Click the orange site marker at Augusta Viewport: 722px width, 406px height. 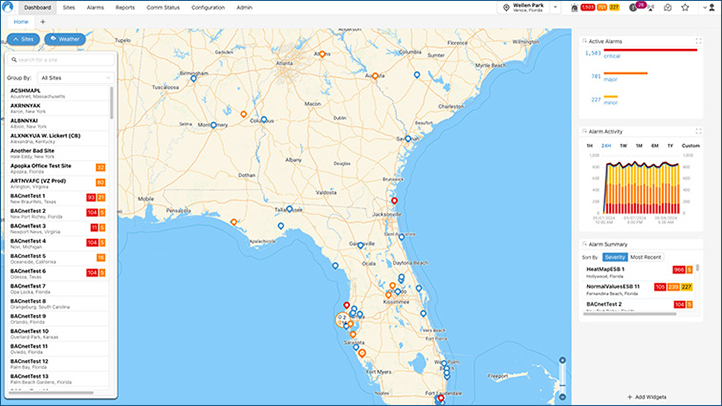[375, 76]
